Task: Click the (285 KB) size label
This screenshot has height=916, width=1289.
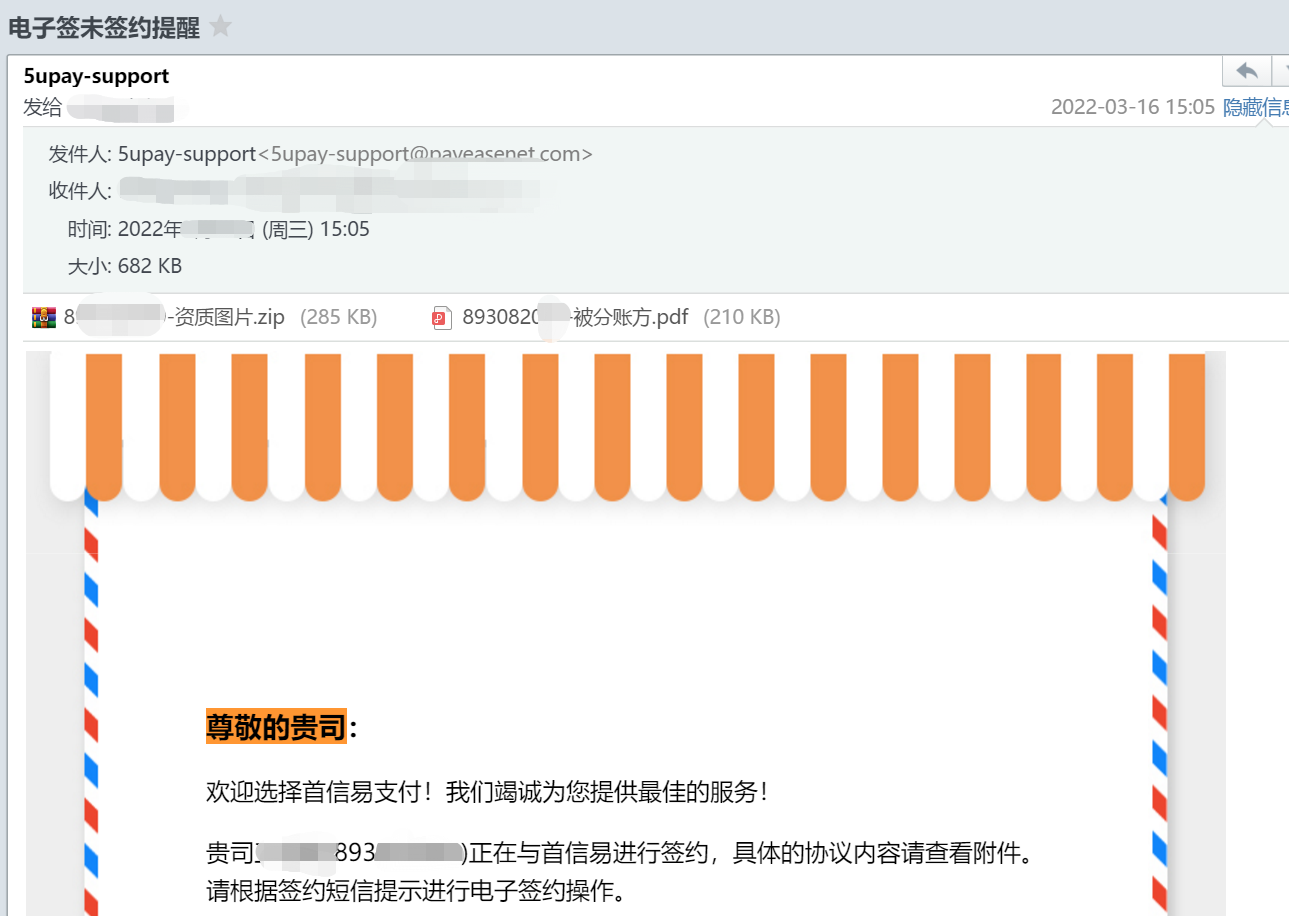Action: click(338, 318)
